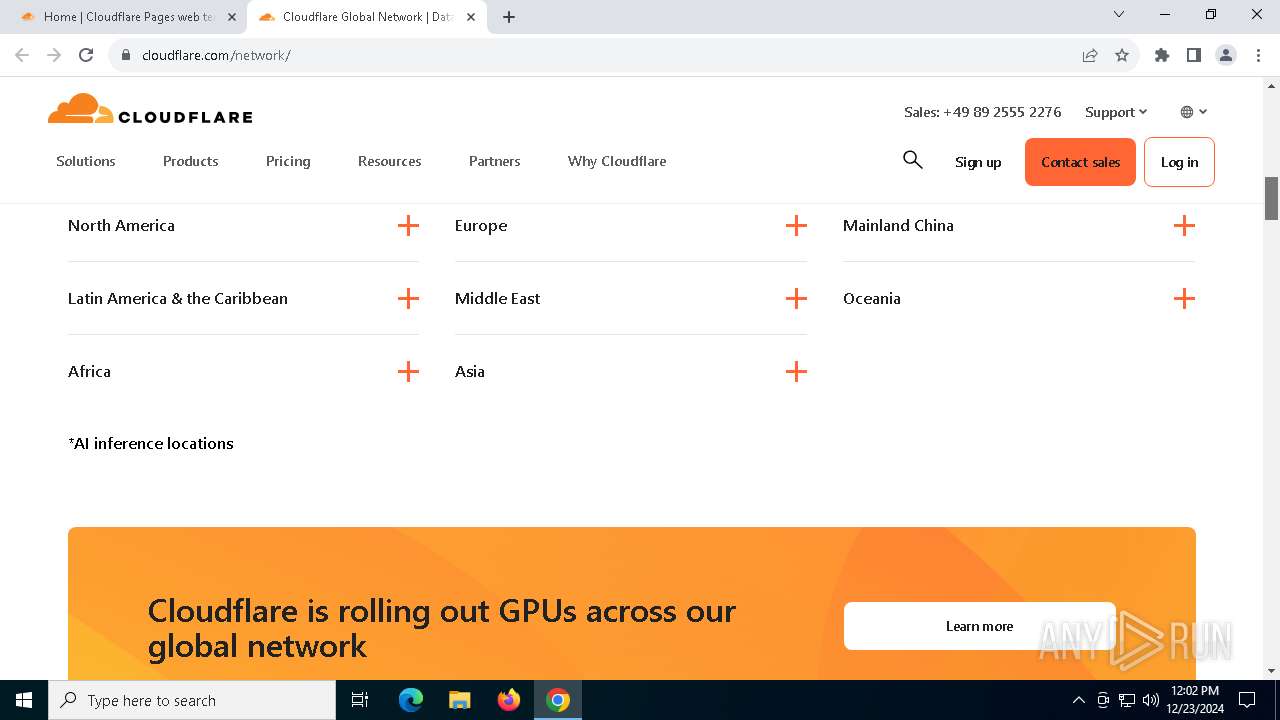1280x720 pixels.
Task: Expand the North America region
Action: coord(243,226)
